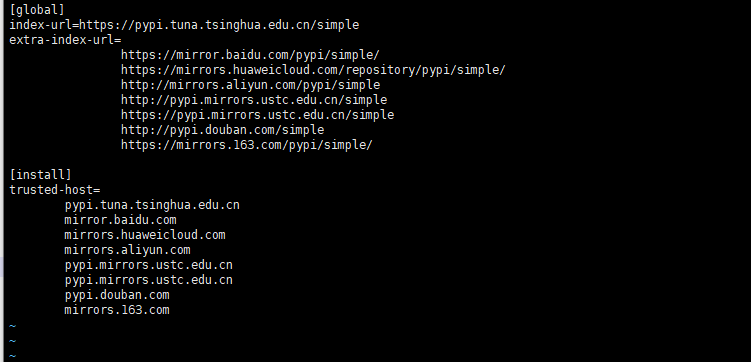Click the trusted-host= key line
The width and height of the screenshot is (751, 362).
[x=55, y=190]
